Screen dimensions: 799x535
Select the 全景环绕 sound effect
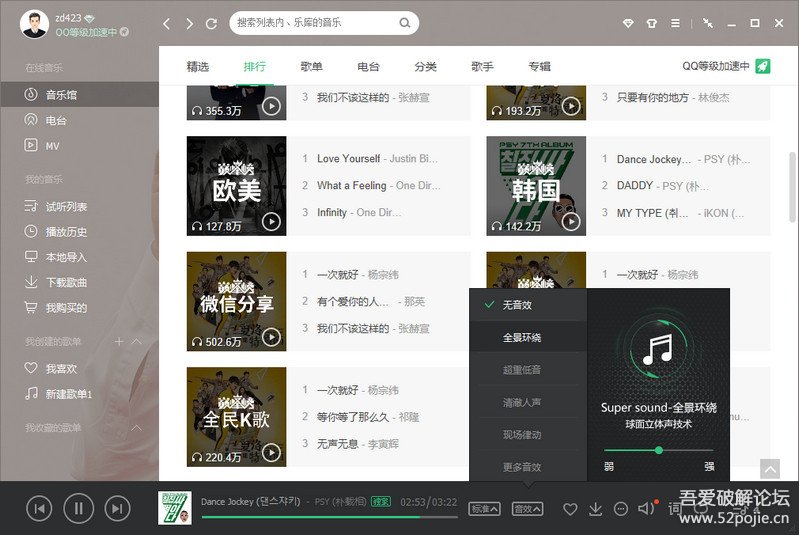point(528,337)
